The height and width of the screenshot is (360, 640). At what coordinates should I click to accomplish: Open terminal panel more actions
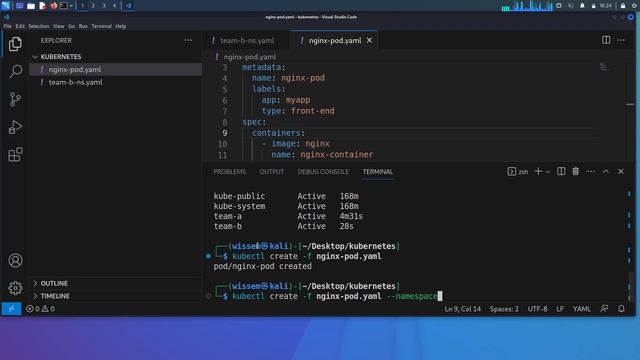[591, 172]
